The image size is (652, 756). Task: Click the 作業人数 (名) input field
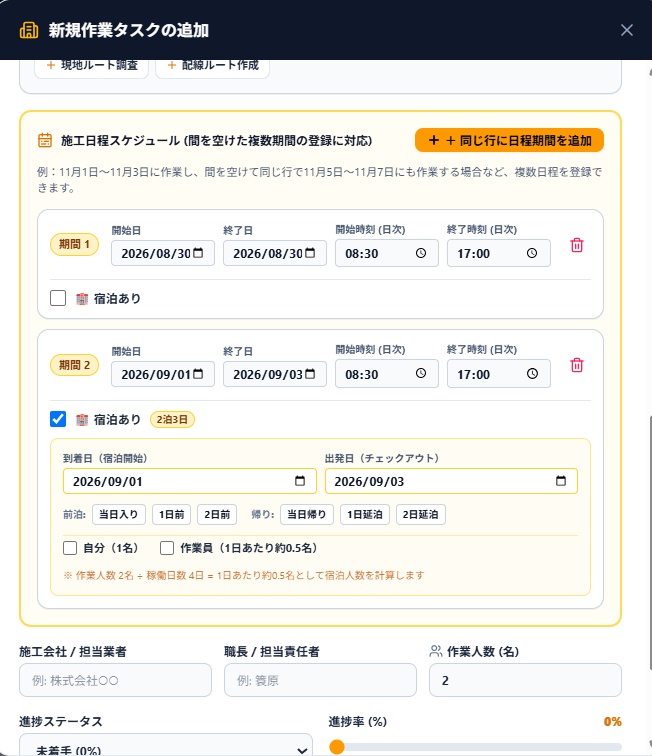(525, 680)
